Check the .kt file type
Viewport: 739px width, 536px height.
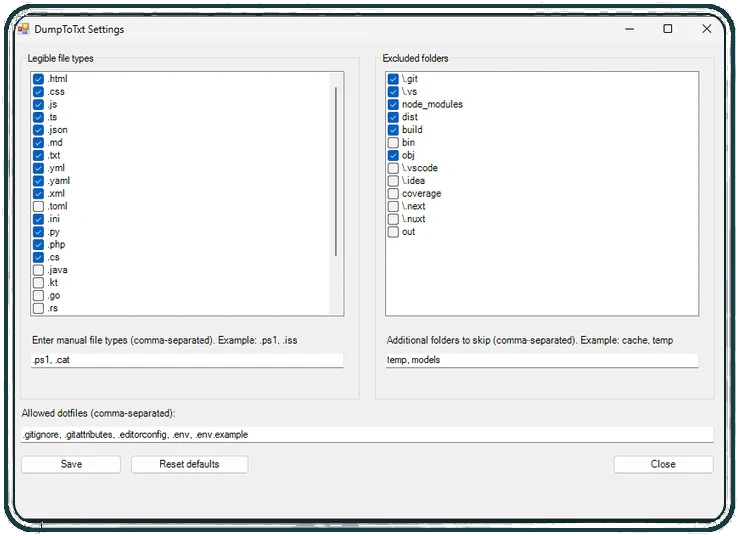39,283
